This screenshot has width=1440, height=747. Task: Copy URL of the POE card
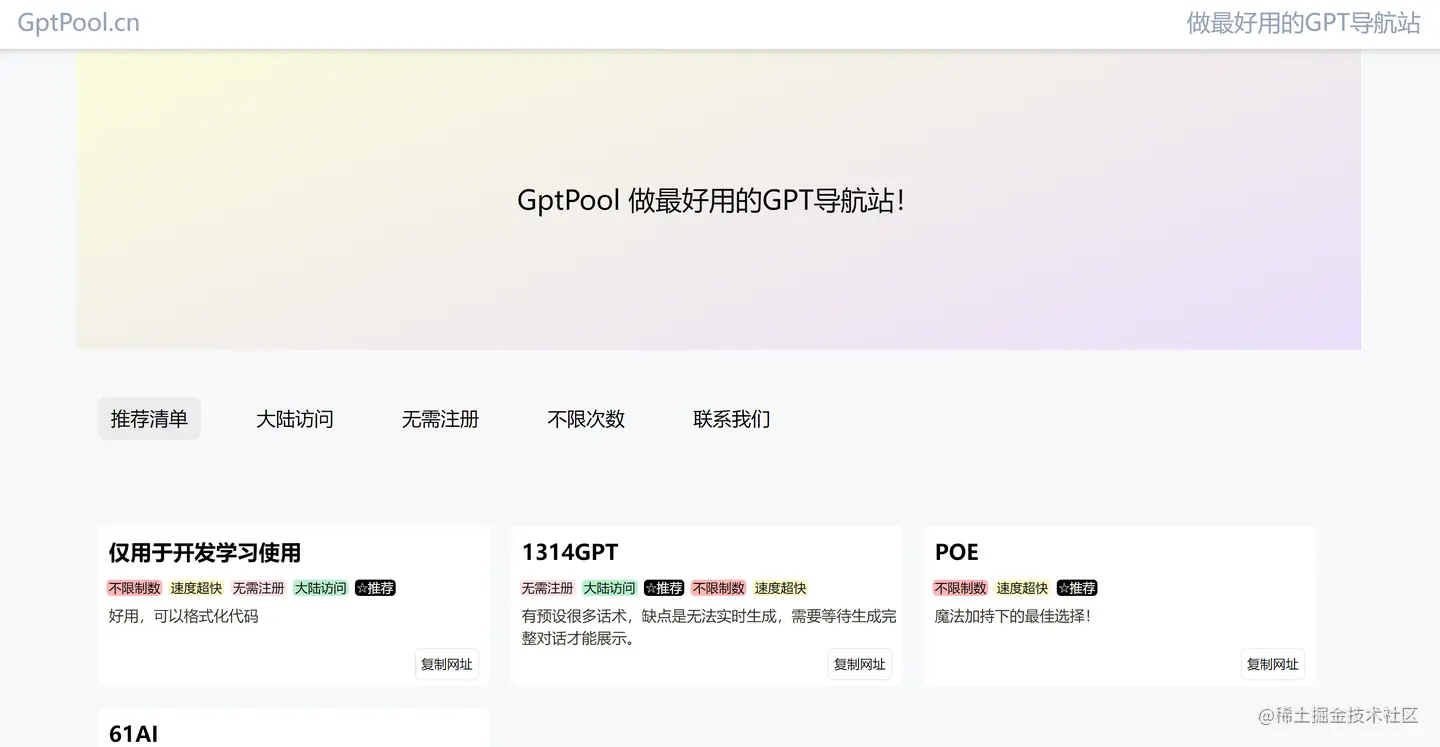pos(1273,664)
